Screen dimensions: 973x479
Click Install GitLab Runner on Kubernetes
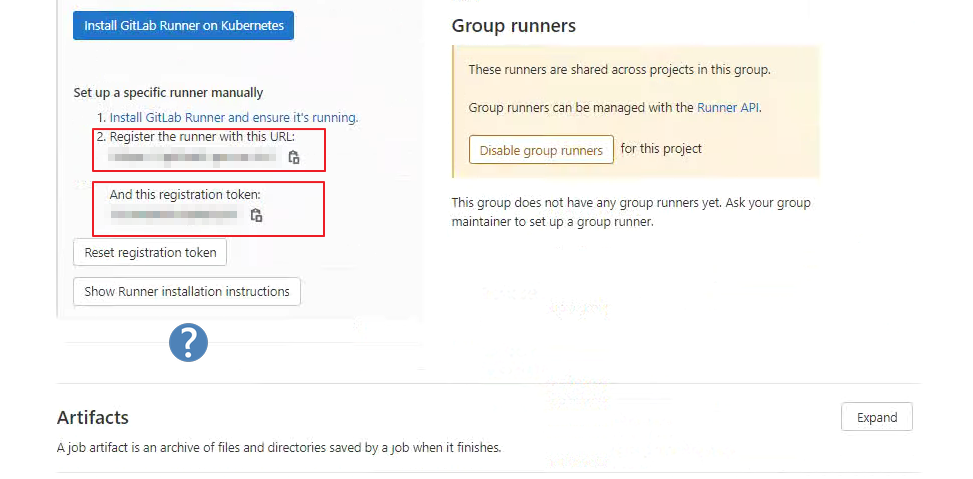(184, 25)
